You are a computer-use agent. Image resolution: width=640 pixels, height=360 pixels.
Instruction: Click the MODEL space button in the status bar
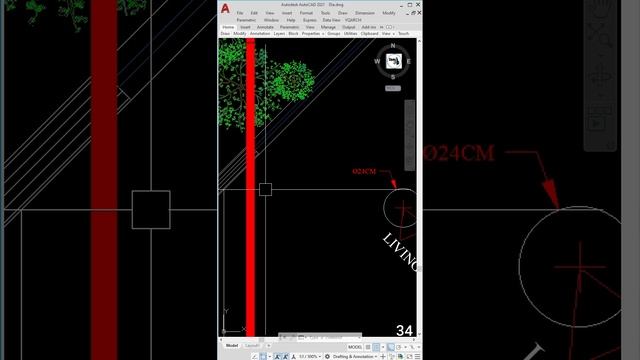355,347
